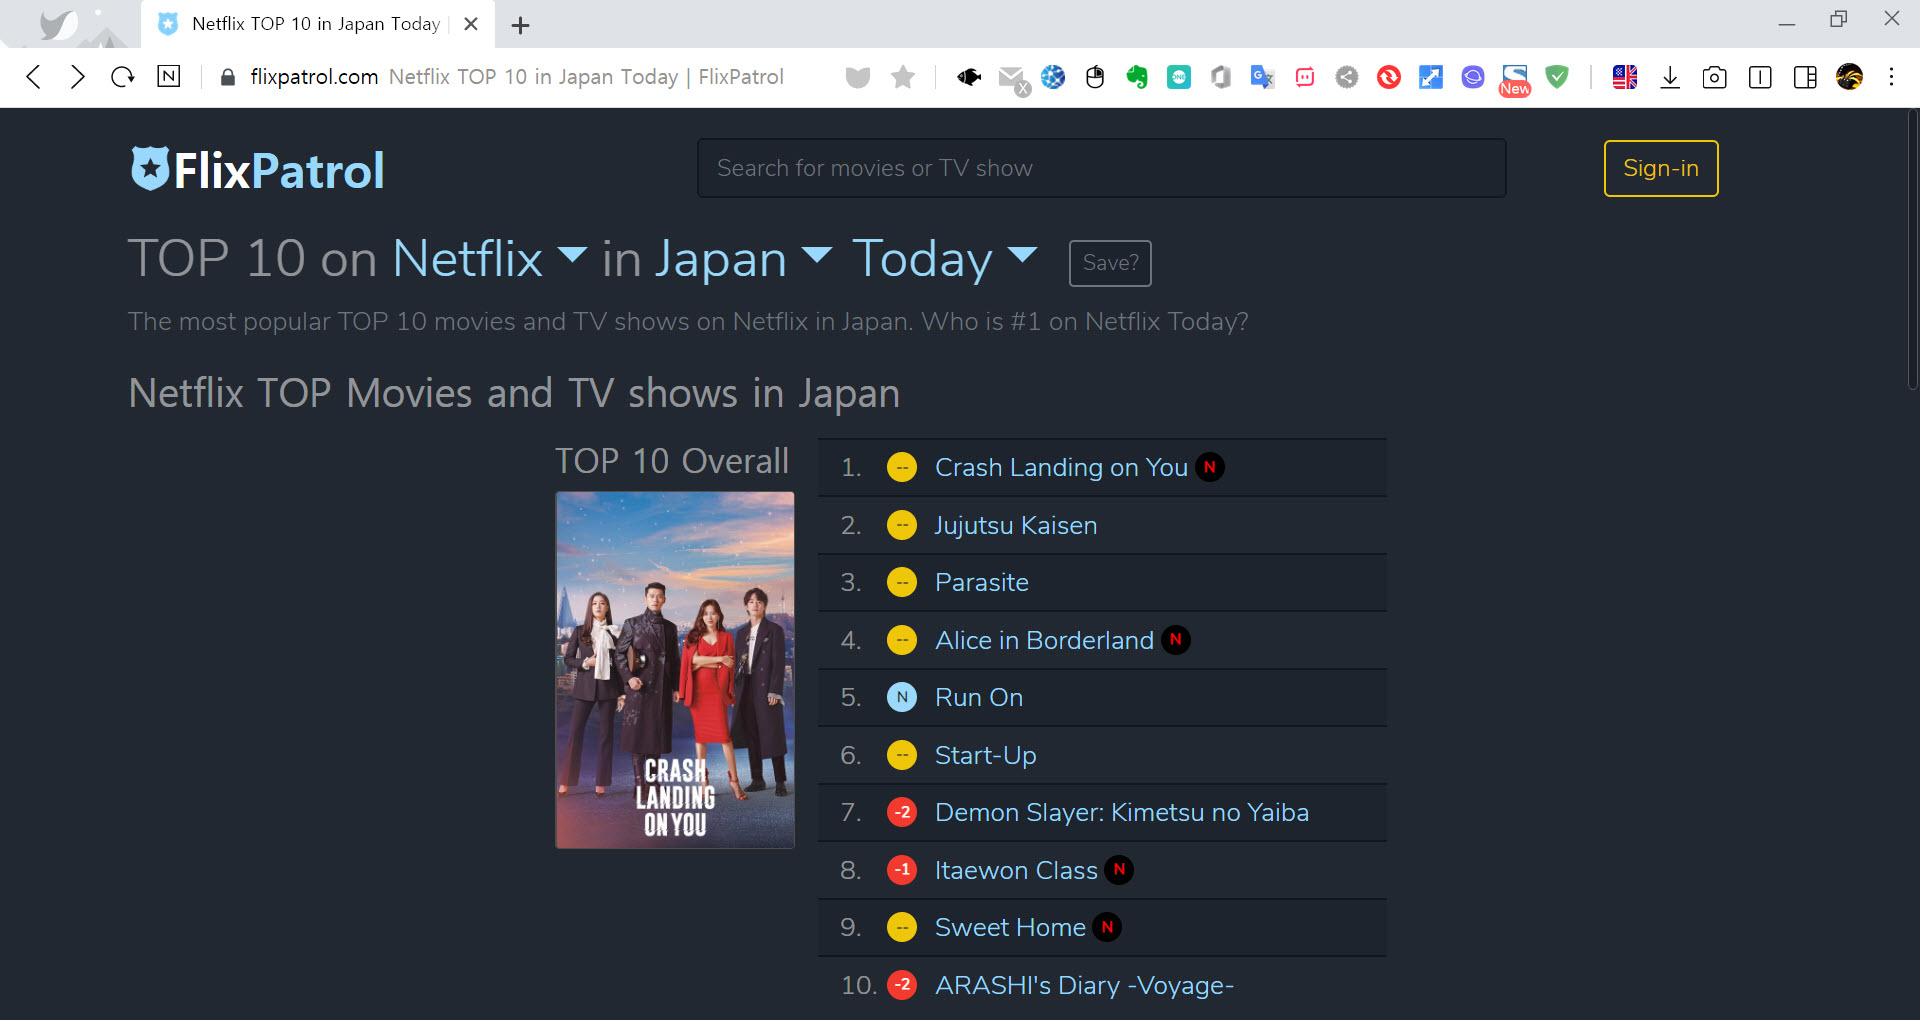Open Run On link
Viewport: 1920px width, 1020px height.
pyautogui.click(x=979, y=697)
